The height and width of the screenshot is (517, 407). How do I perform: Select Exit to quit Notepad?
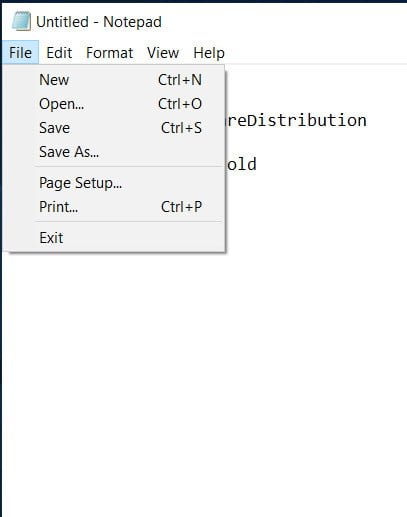[115, 238]
